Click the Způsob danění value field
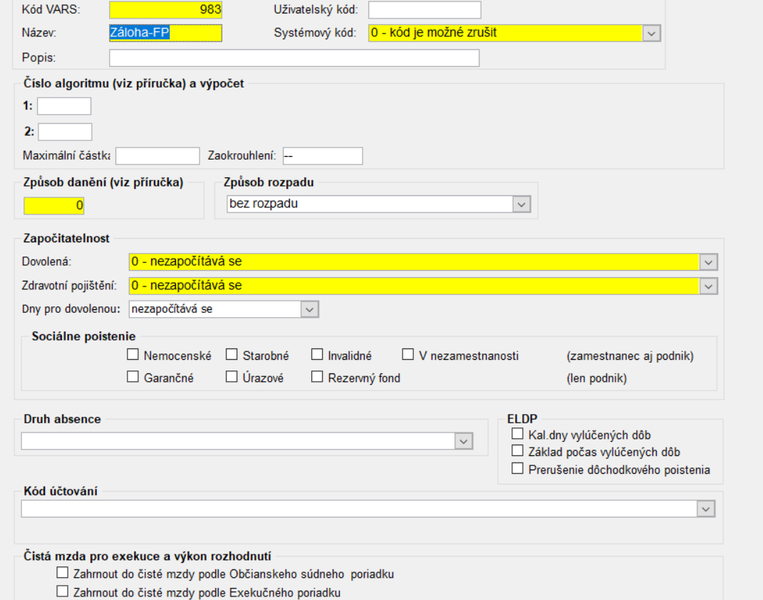Viewport: 763px width, 600px height. (54, 206)
